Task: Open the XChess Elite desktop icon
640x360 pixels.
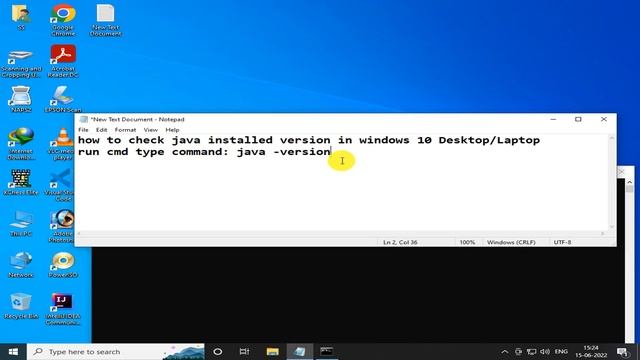Action: (x=21, y=182)
